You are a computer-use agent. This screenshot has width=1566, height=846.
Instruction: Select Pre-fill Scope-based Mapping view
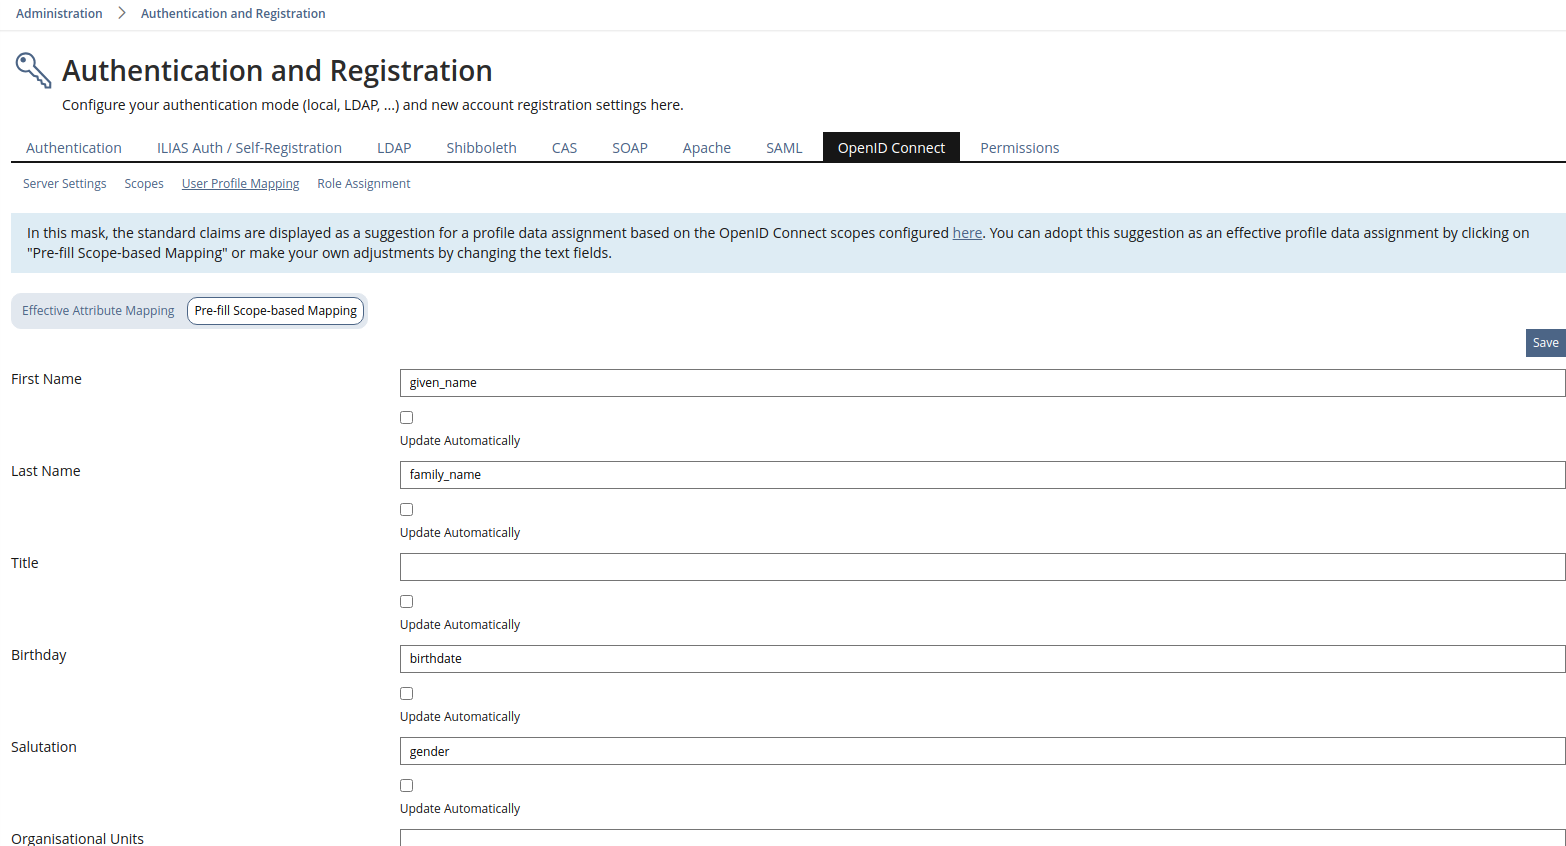pyautogui.click(x=275, y=311)
